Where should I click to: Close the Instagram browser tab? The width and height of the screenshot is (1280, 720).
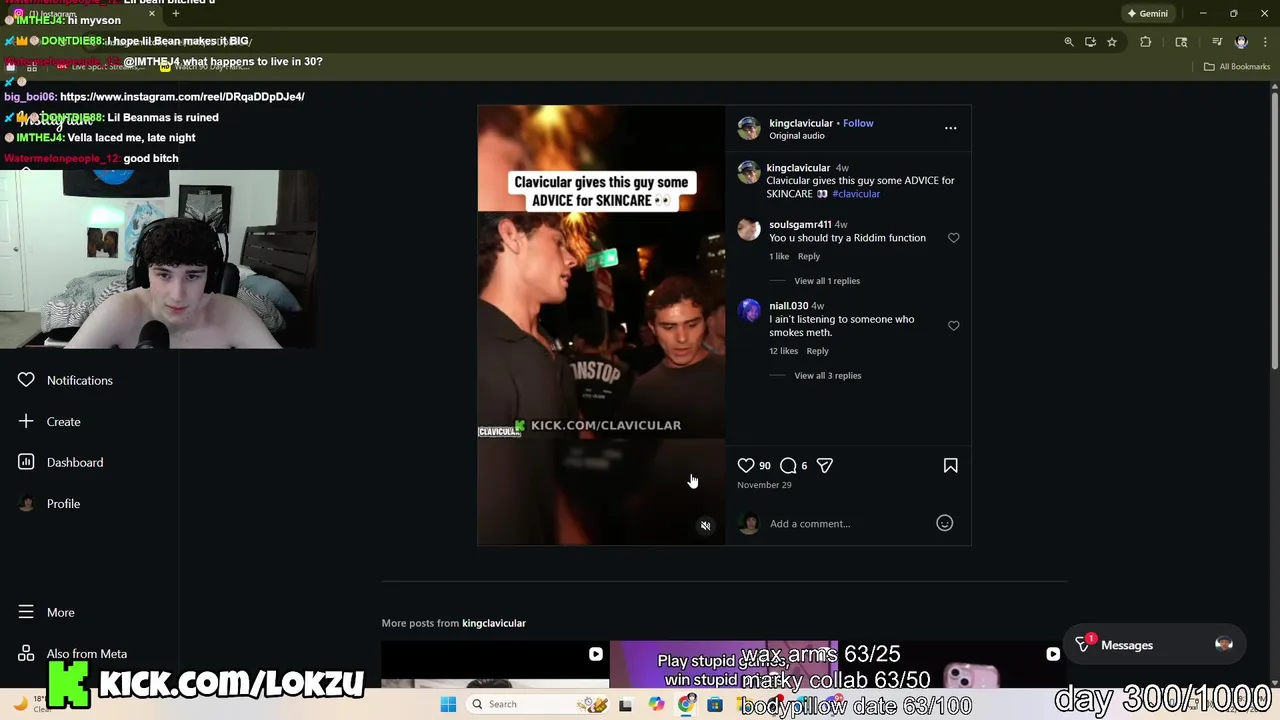pyautogui.click(x=152, y=14)
